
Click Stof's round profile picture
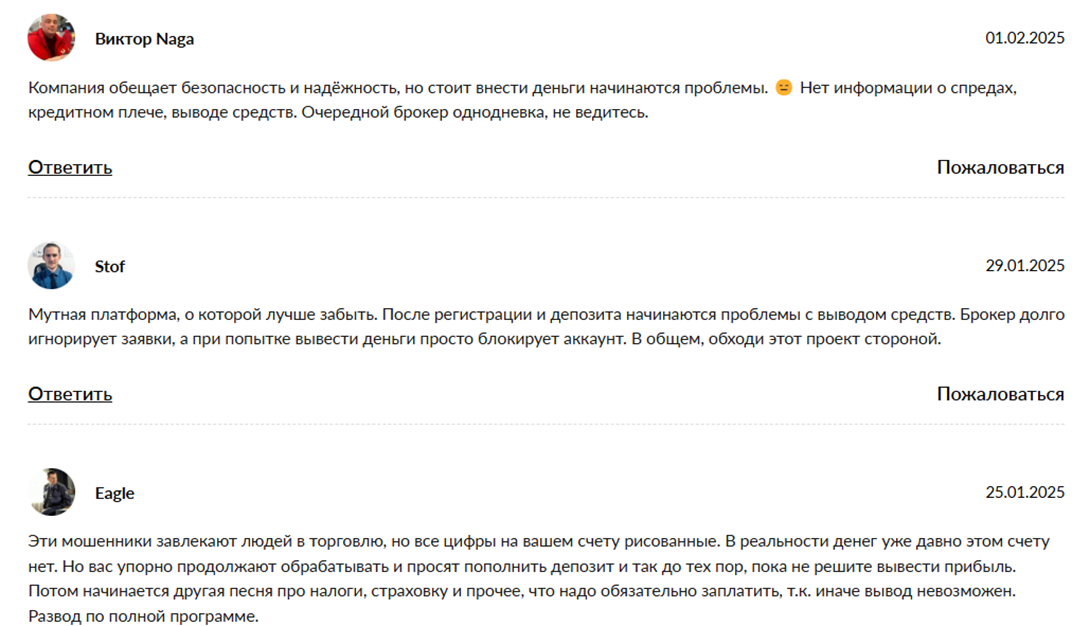pos(51,265)
